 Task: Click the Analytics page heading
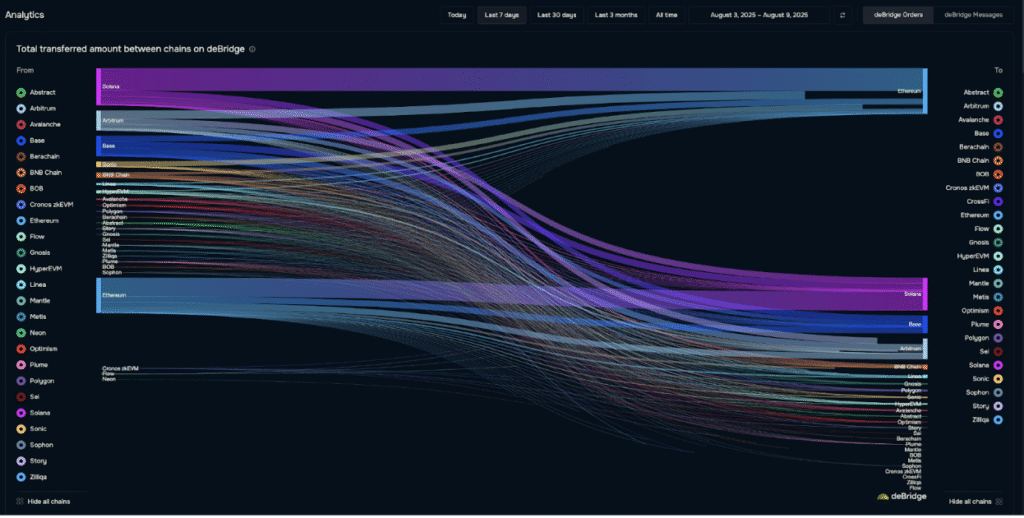25,14
